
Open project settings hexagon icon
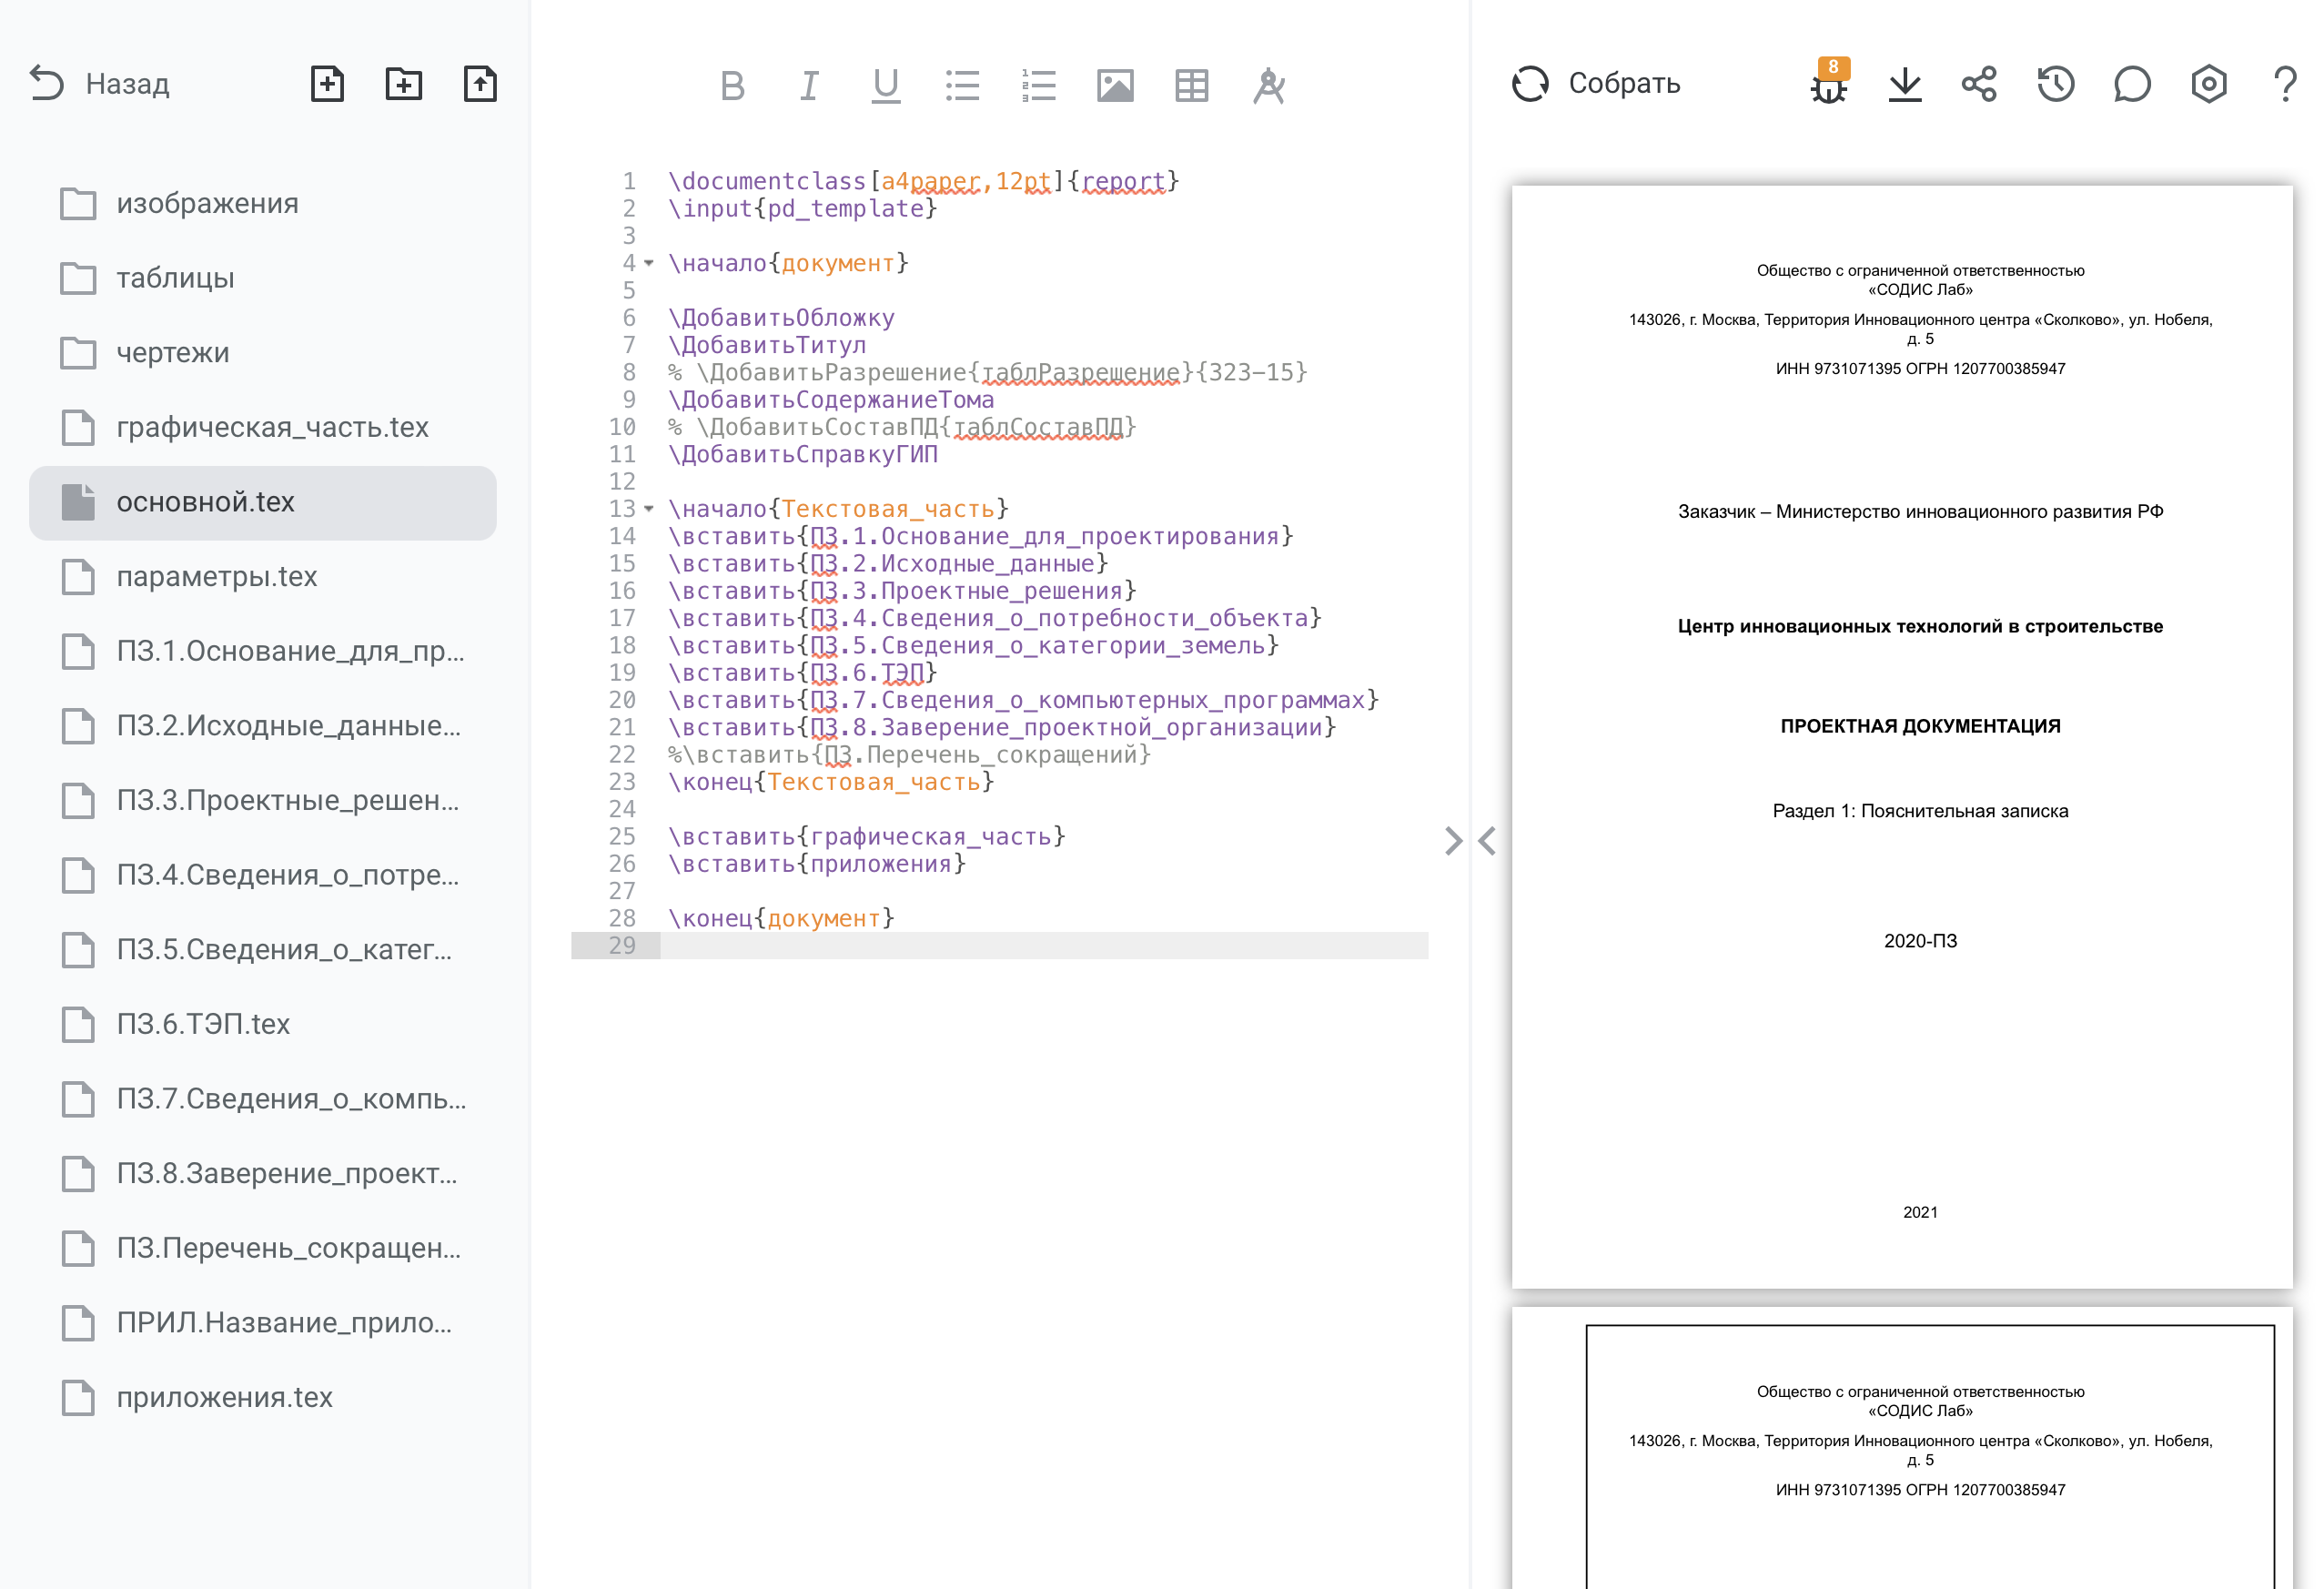tap(2209, 84)
